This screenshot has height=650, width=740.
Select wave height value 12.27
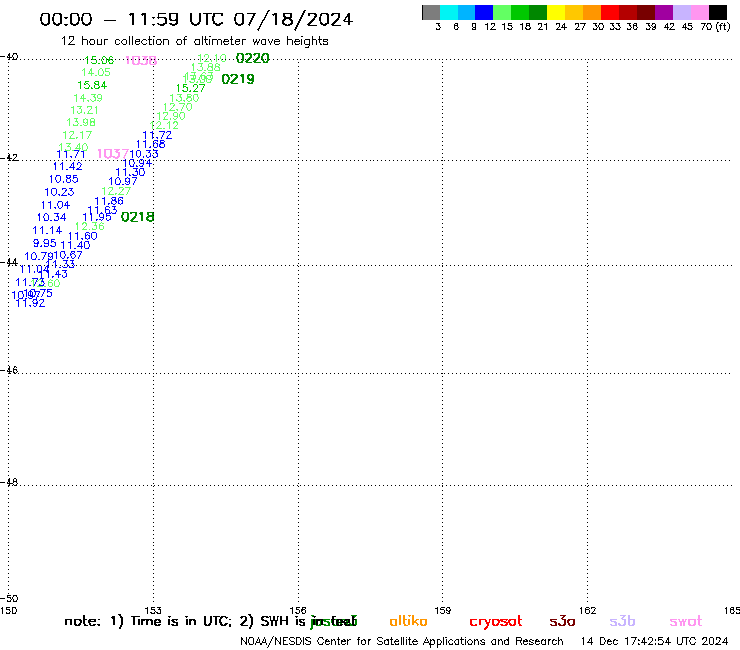(x=116, y=191)
